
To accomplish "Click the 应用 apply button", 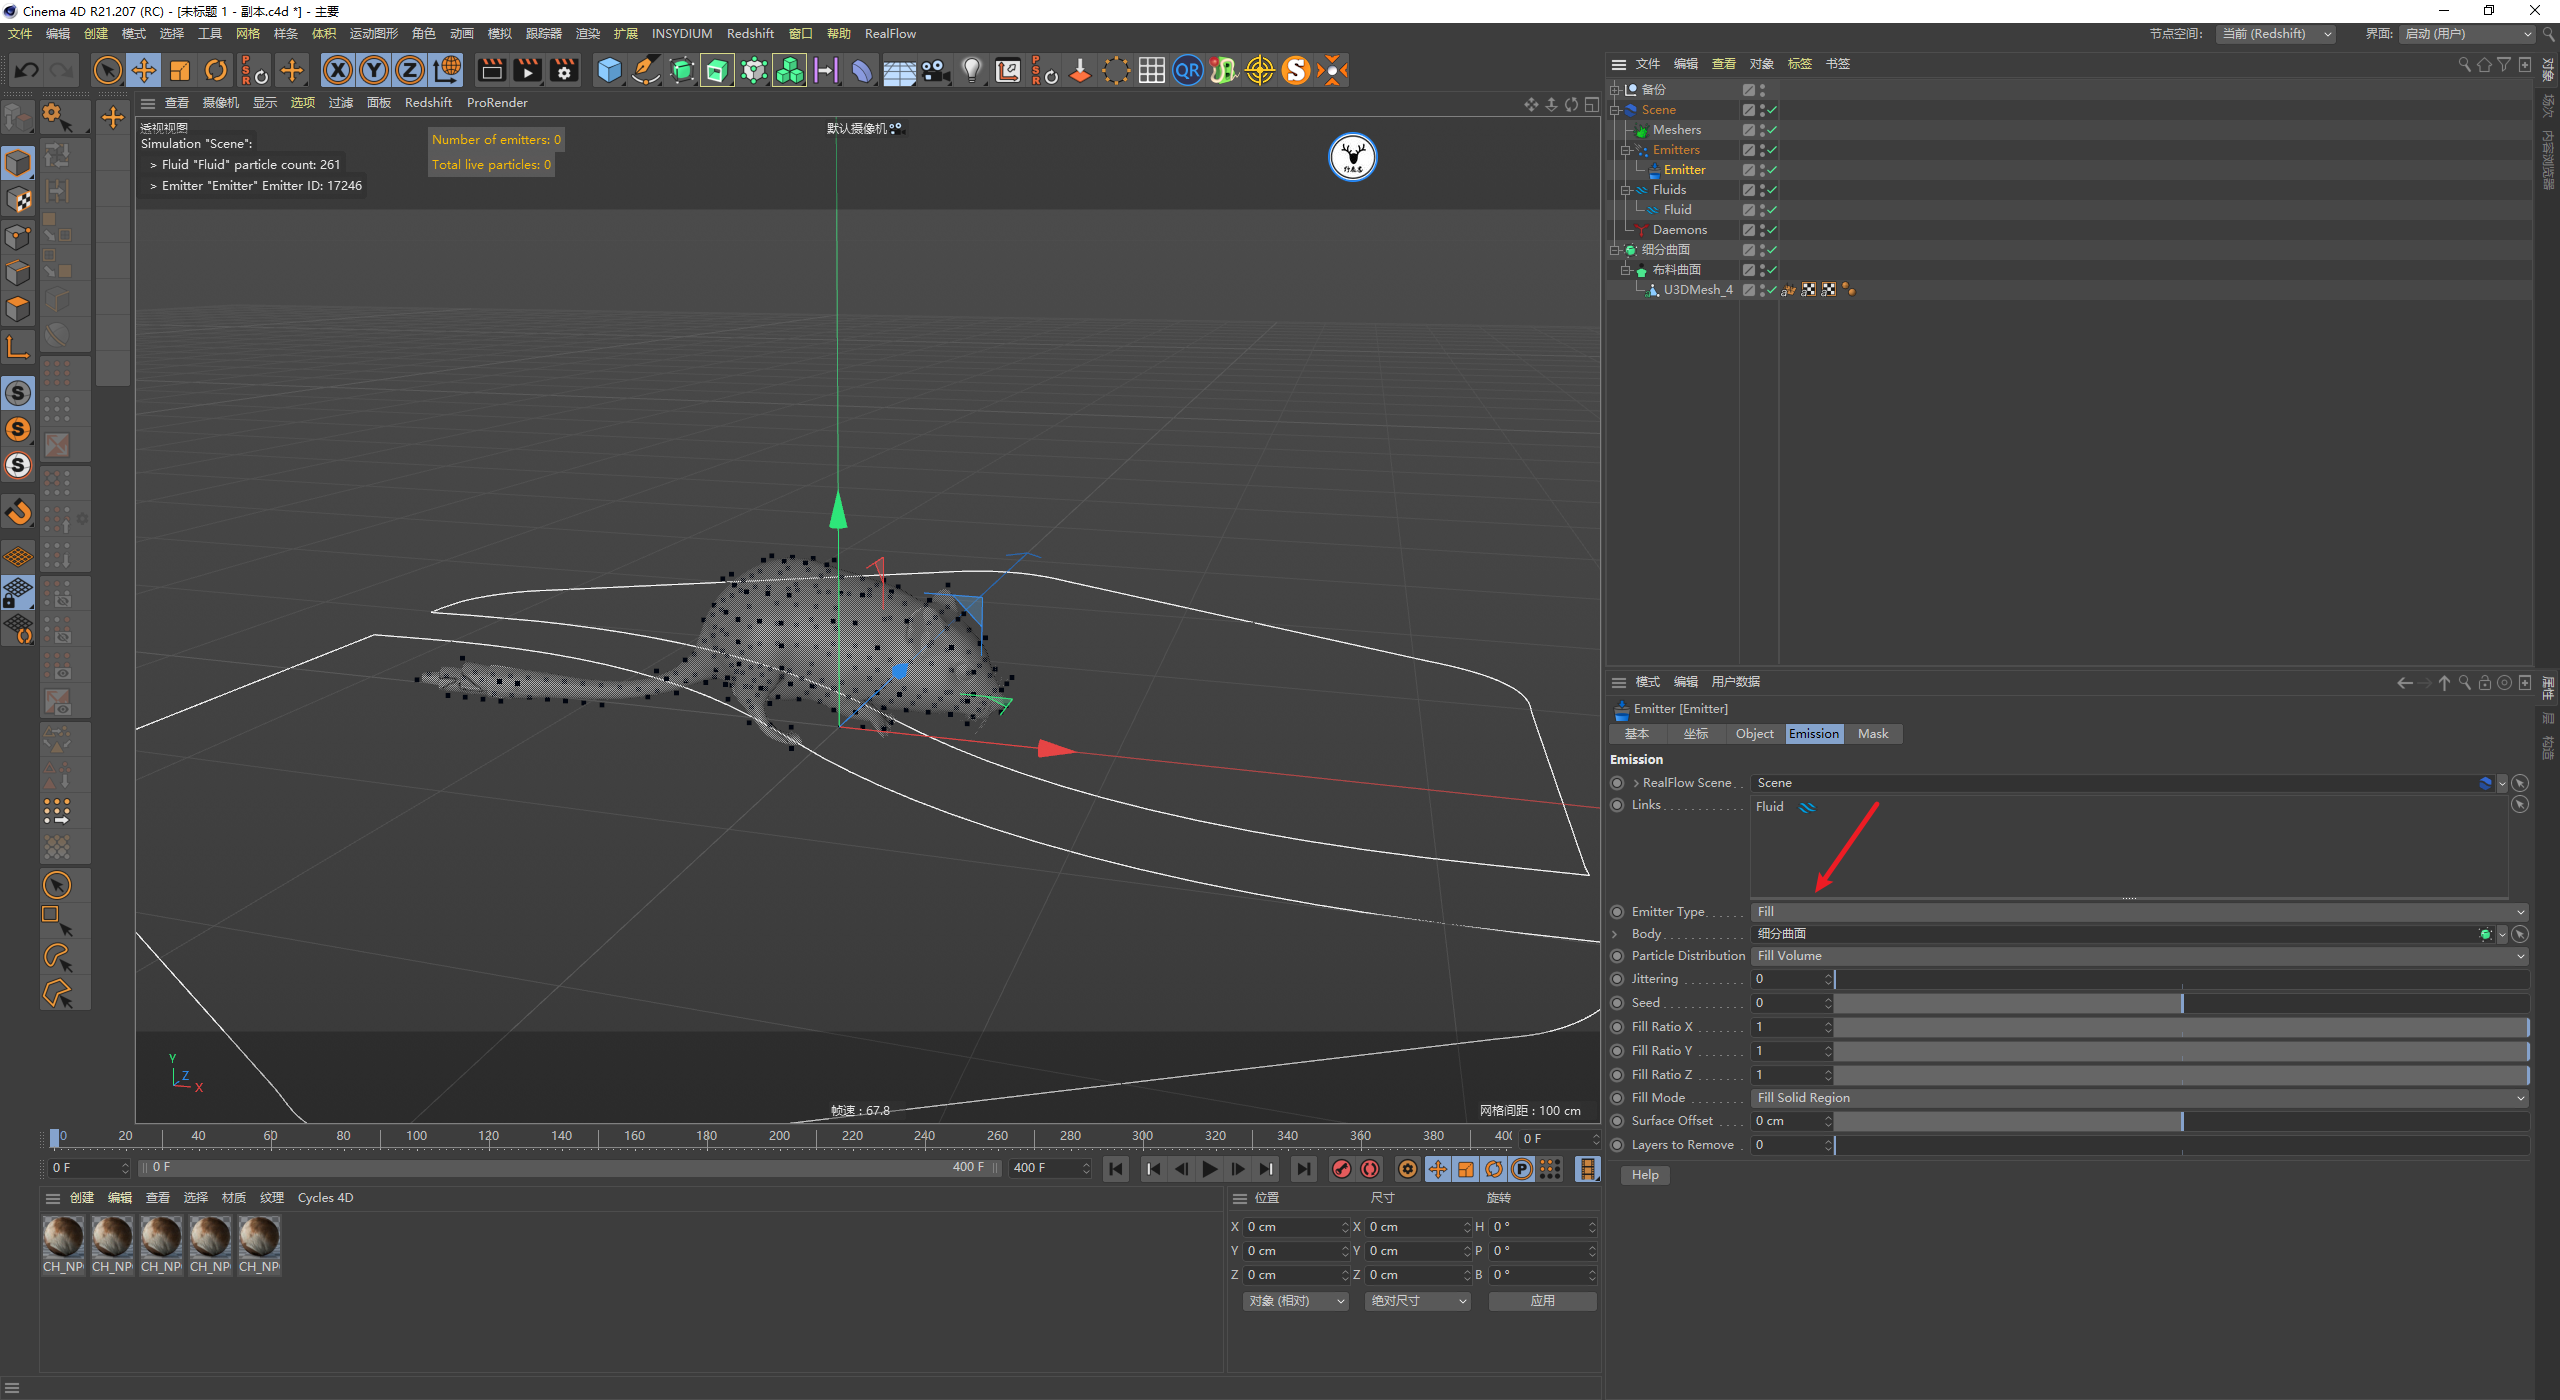I will click(1542, 1301).
